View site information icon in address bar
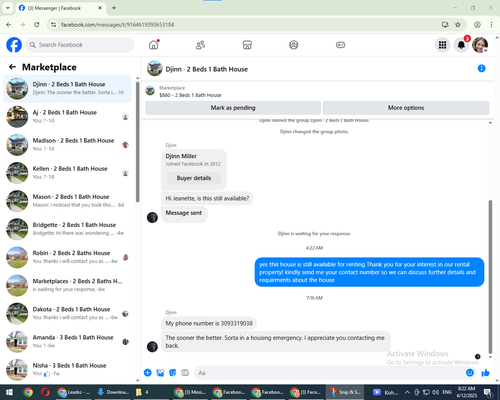 53,25
